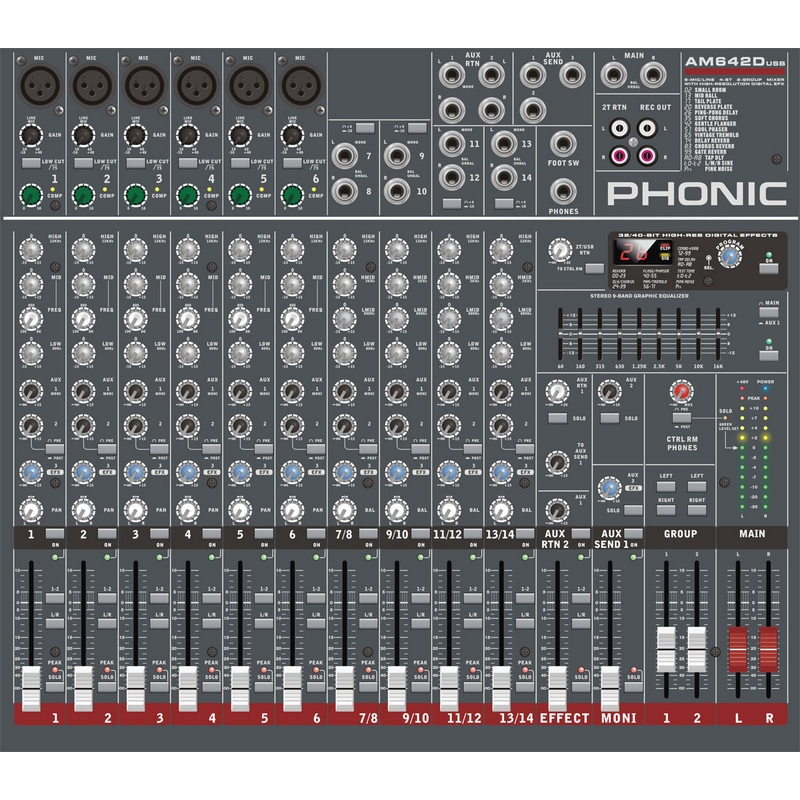Click the AUX SEND 3 output jack
The width and height of the screenshot is (800, 800).
(572, 76)
